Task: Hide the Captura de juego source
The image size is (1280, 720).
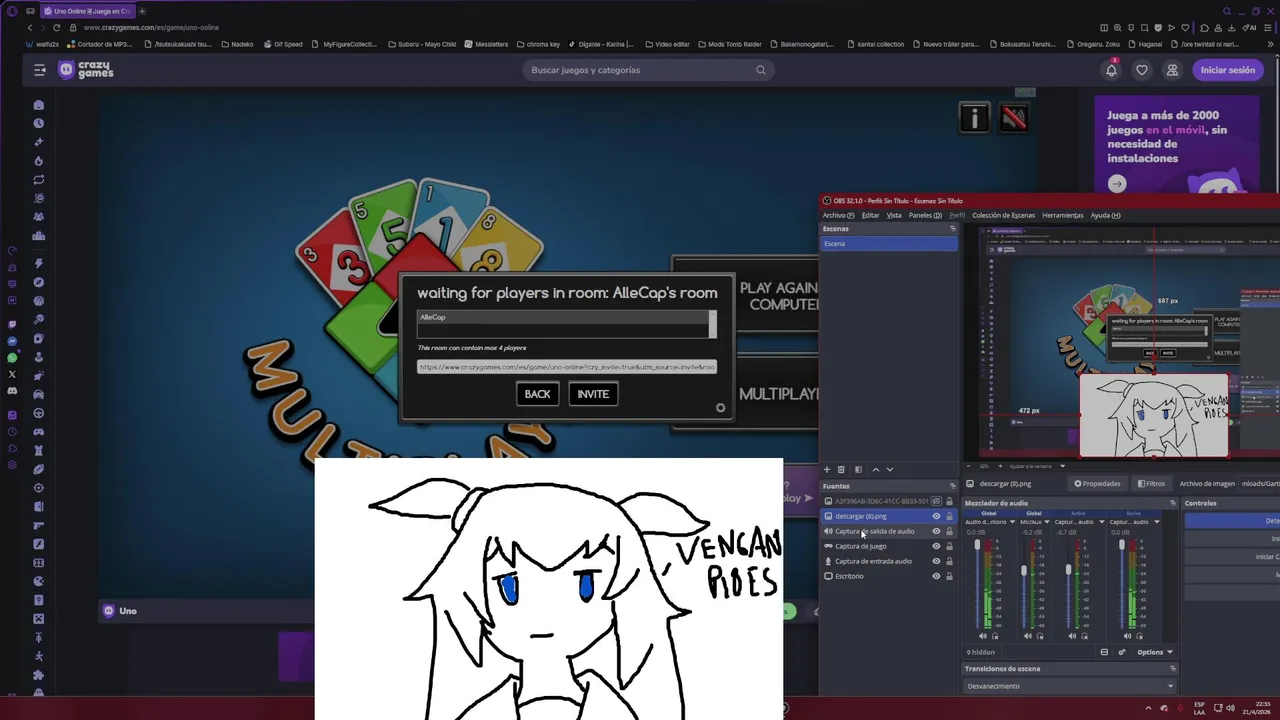Action: 936,546
